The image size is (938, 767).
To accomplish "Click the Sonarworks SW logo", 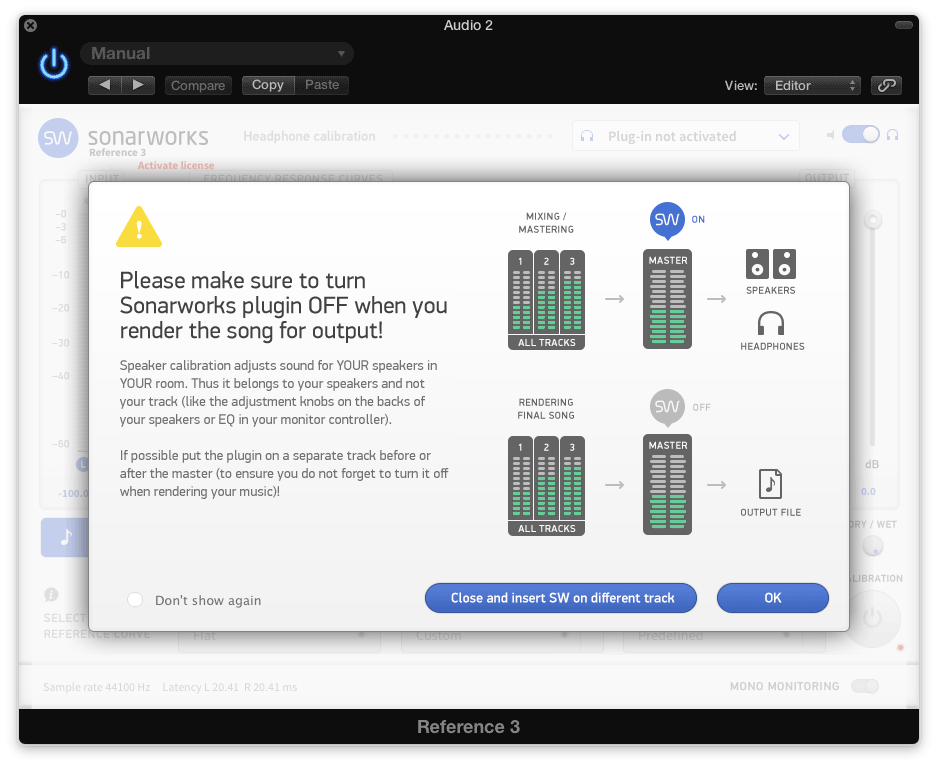I will tap(58, 138).
